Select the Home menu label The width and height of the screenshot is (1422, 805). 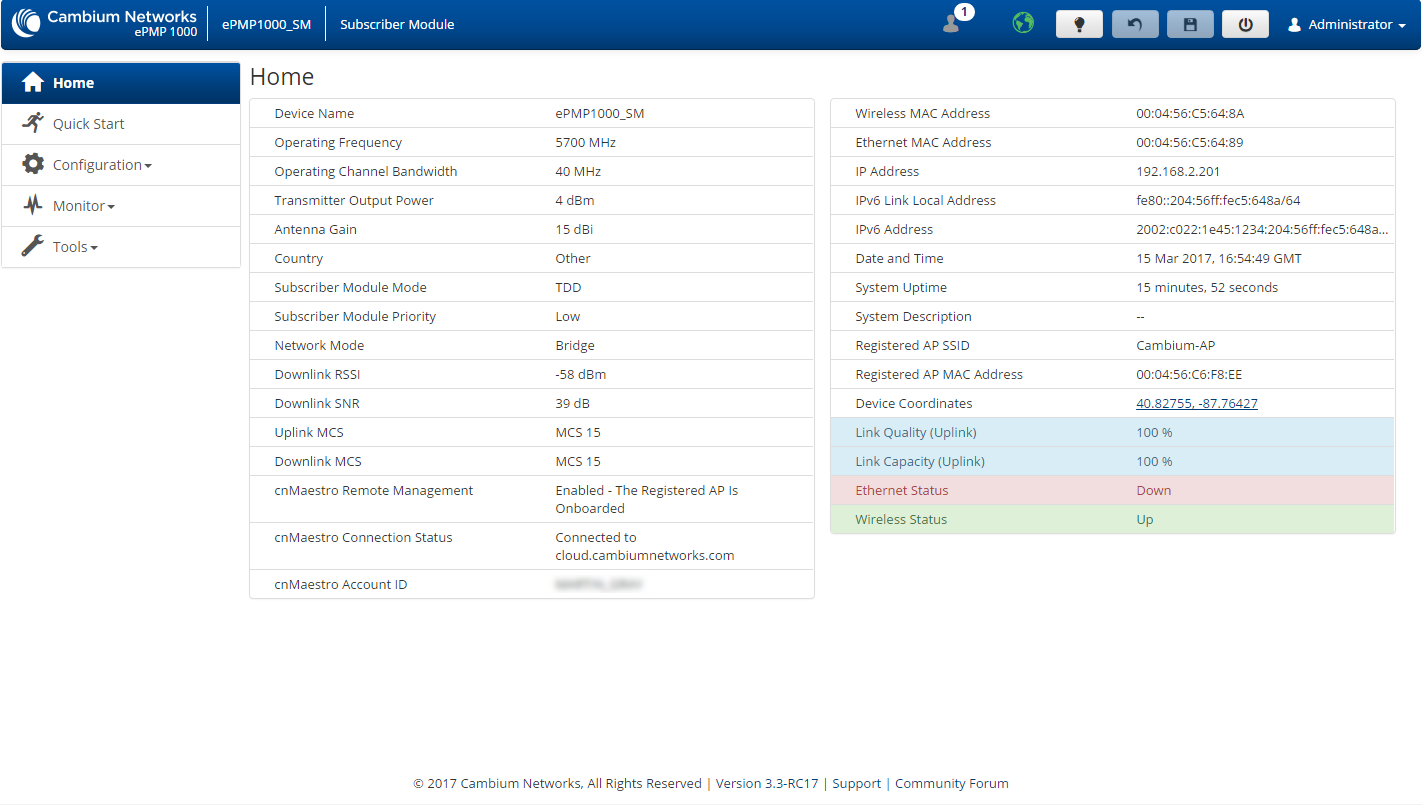click(73, 83)
